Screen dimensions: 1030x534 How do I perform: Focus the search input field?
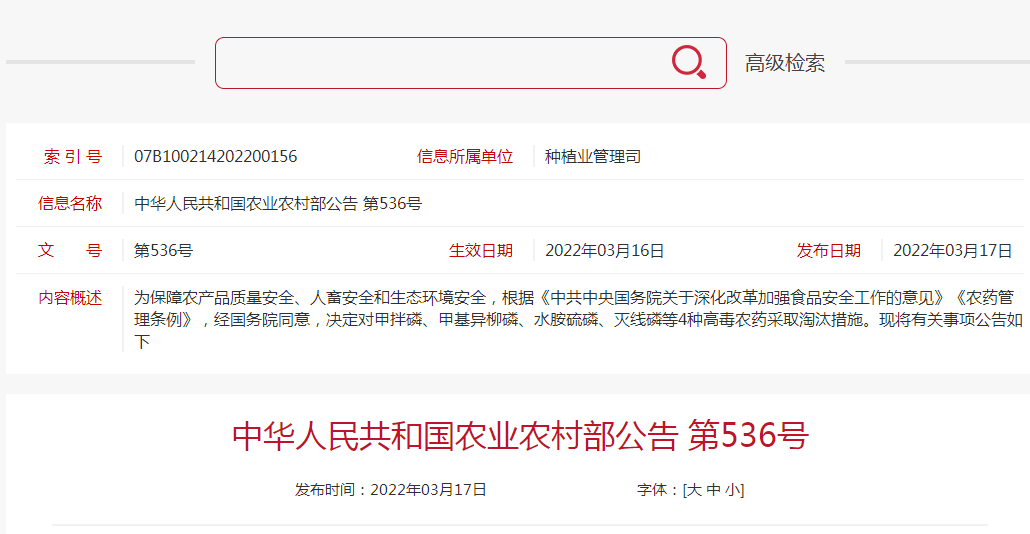point(440,63)
